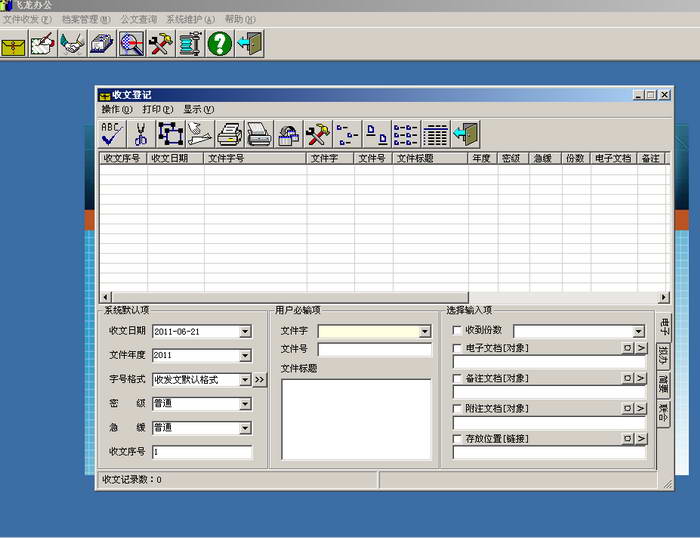This screenshot has width=700, height=538.
Task: Open the 收文日期 date dropdown
Action: (x=245, y=332)
